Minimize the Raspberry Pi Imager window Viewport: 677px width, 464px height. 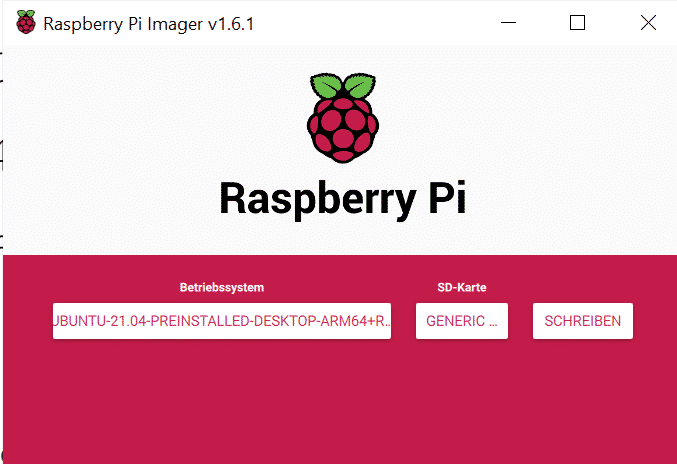coord(508,22)
